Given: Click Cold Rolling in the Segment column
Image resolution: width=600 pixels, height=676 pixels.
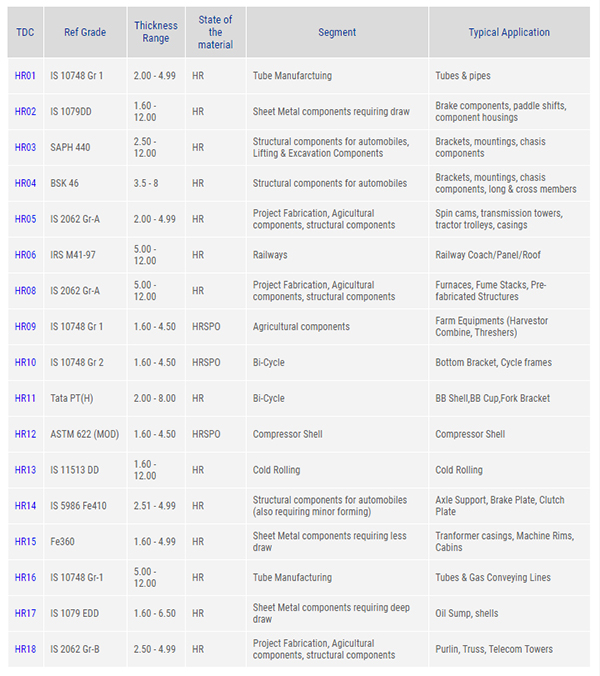Looking at the screenshot, I should (x=276, y=469).
